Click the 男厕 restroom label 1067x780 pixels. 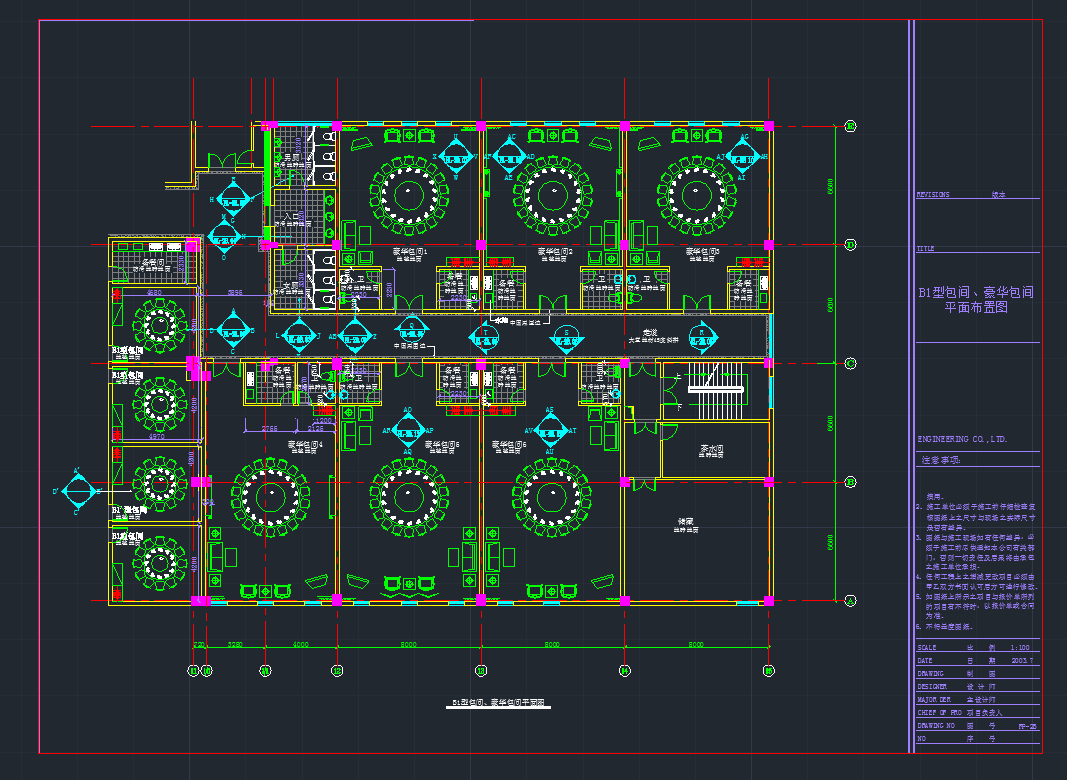click(291, 158)
